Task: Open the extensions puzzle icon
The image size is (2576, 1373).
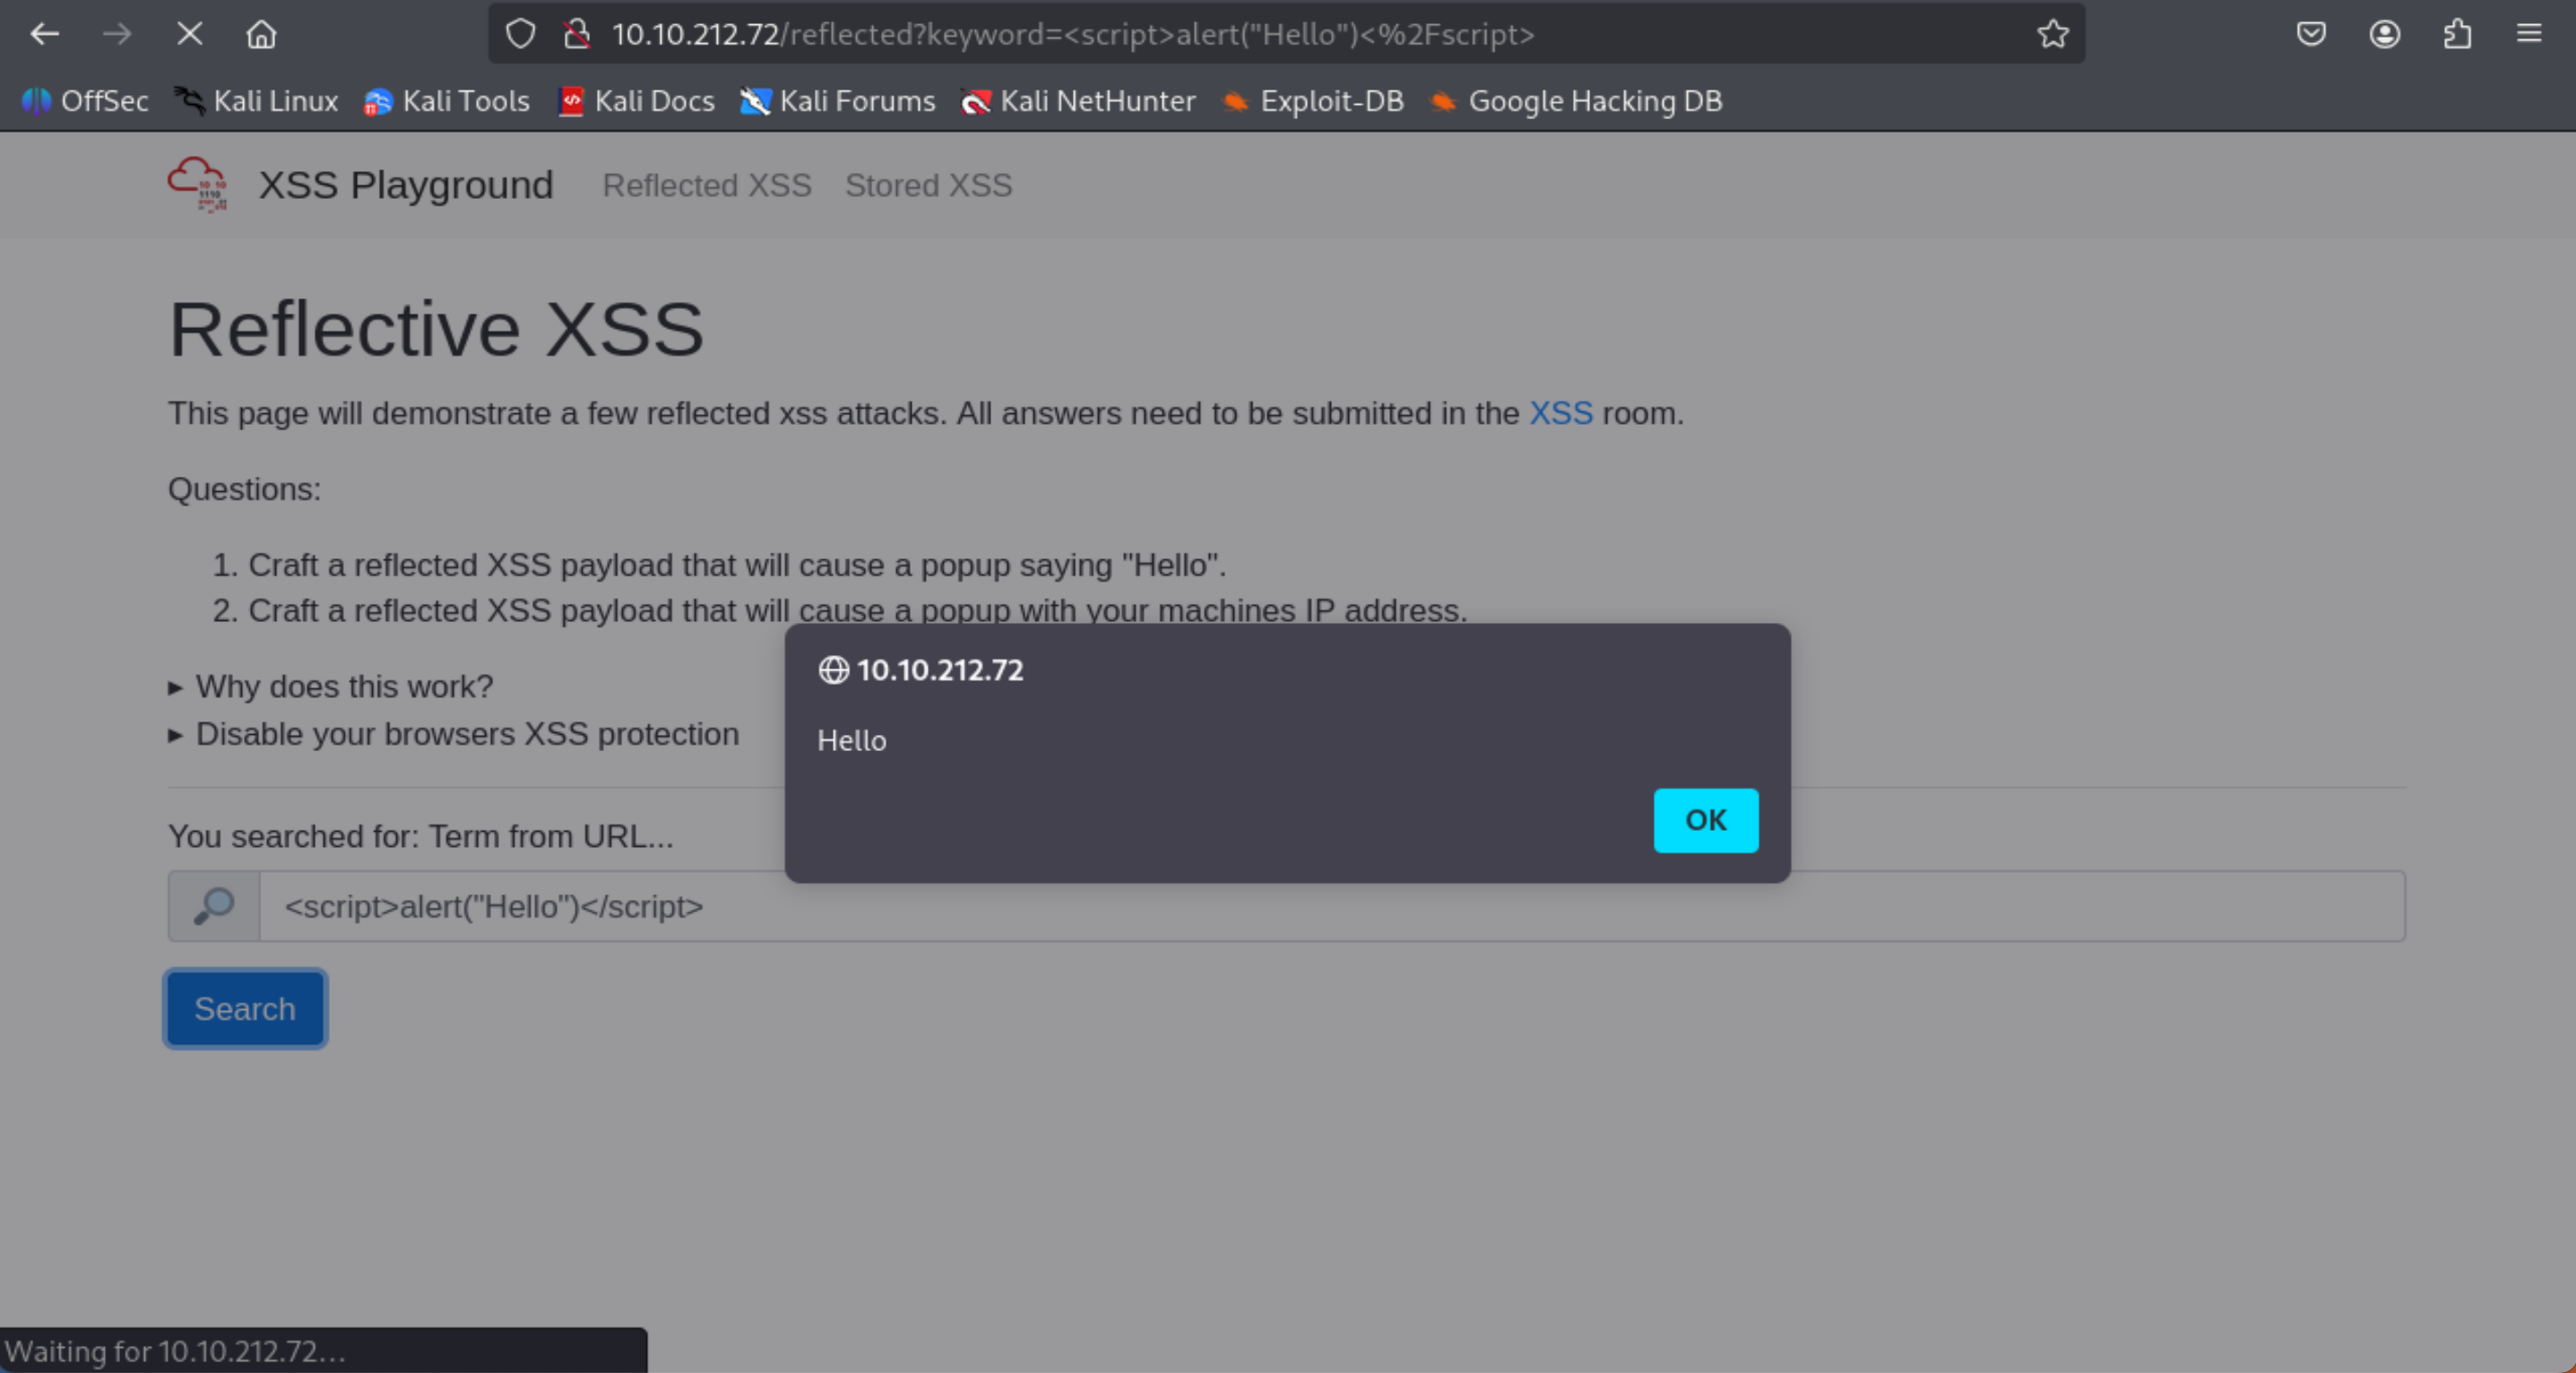Action: [x=2457, y=34]
